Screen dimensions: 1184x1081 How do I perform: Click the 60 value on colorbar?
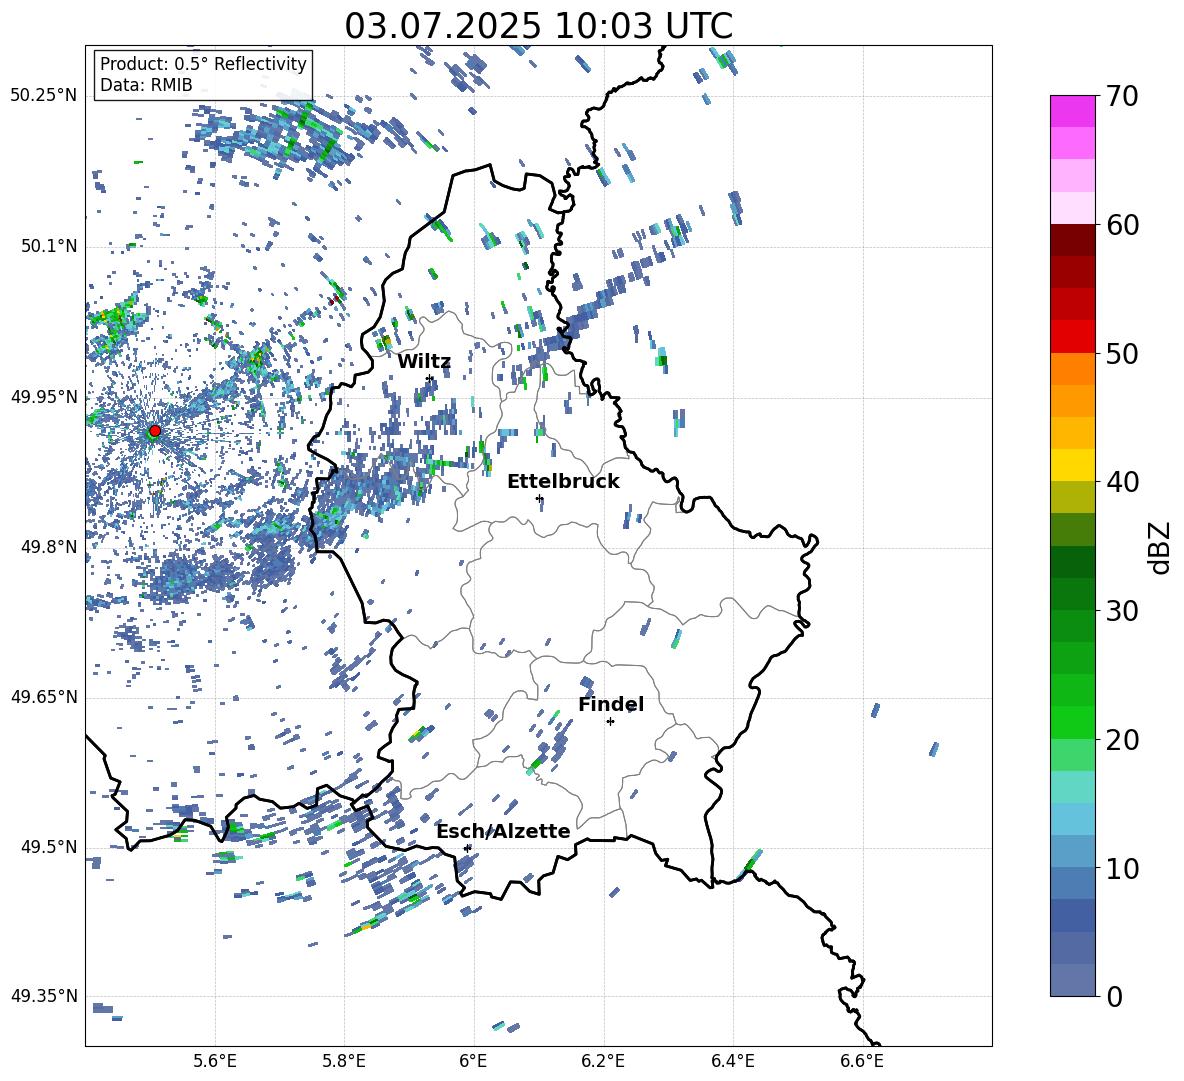[1122, 225]
